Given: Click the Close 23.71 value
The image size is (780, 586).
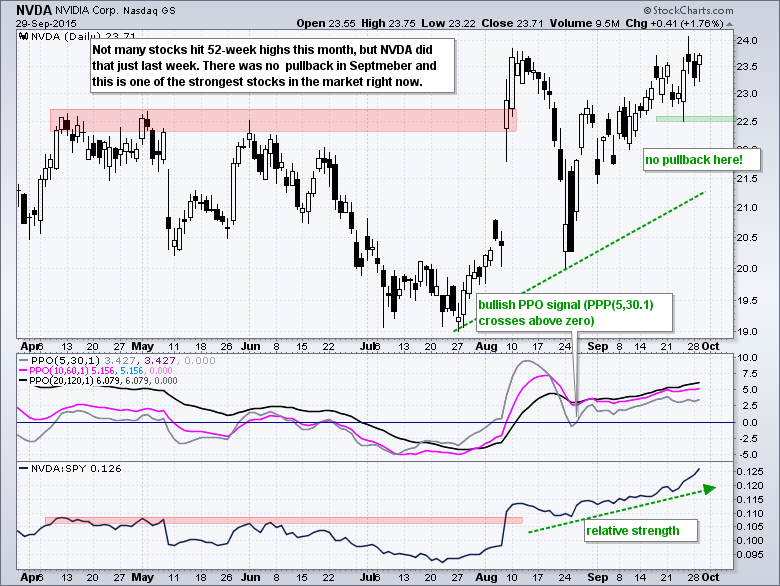Looking at the screenshot, I should 510,23.
